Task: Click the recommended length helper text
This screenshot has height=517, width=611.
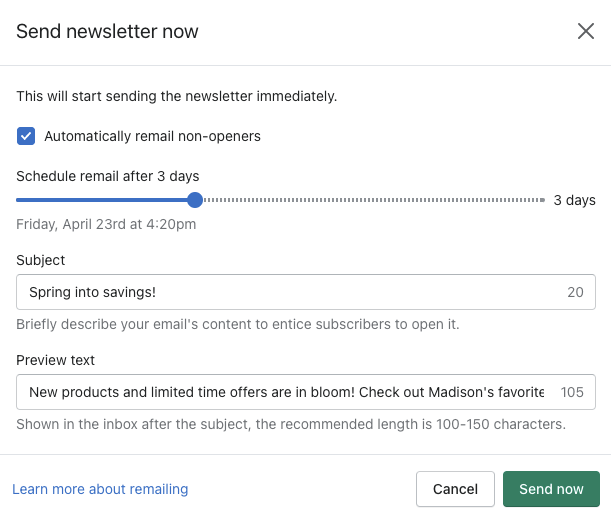Action: tap(291, 424)
